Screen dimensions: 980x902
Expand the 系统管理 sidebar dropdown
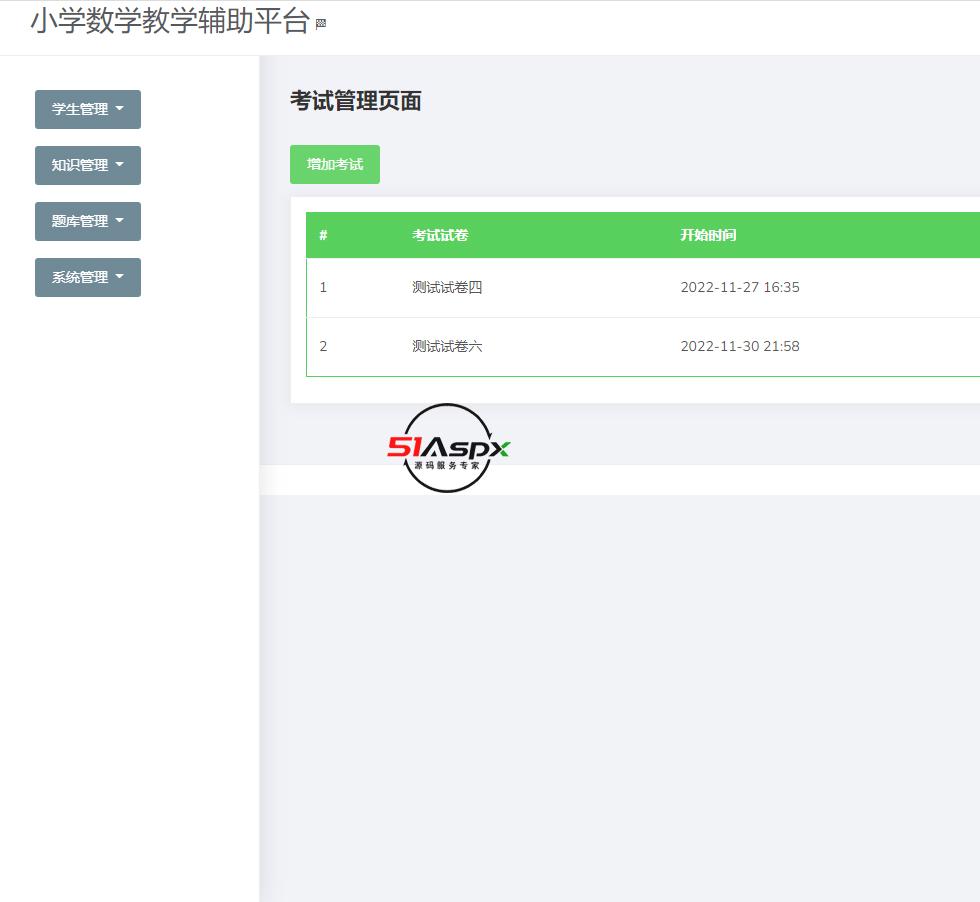click(88, 277)
